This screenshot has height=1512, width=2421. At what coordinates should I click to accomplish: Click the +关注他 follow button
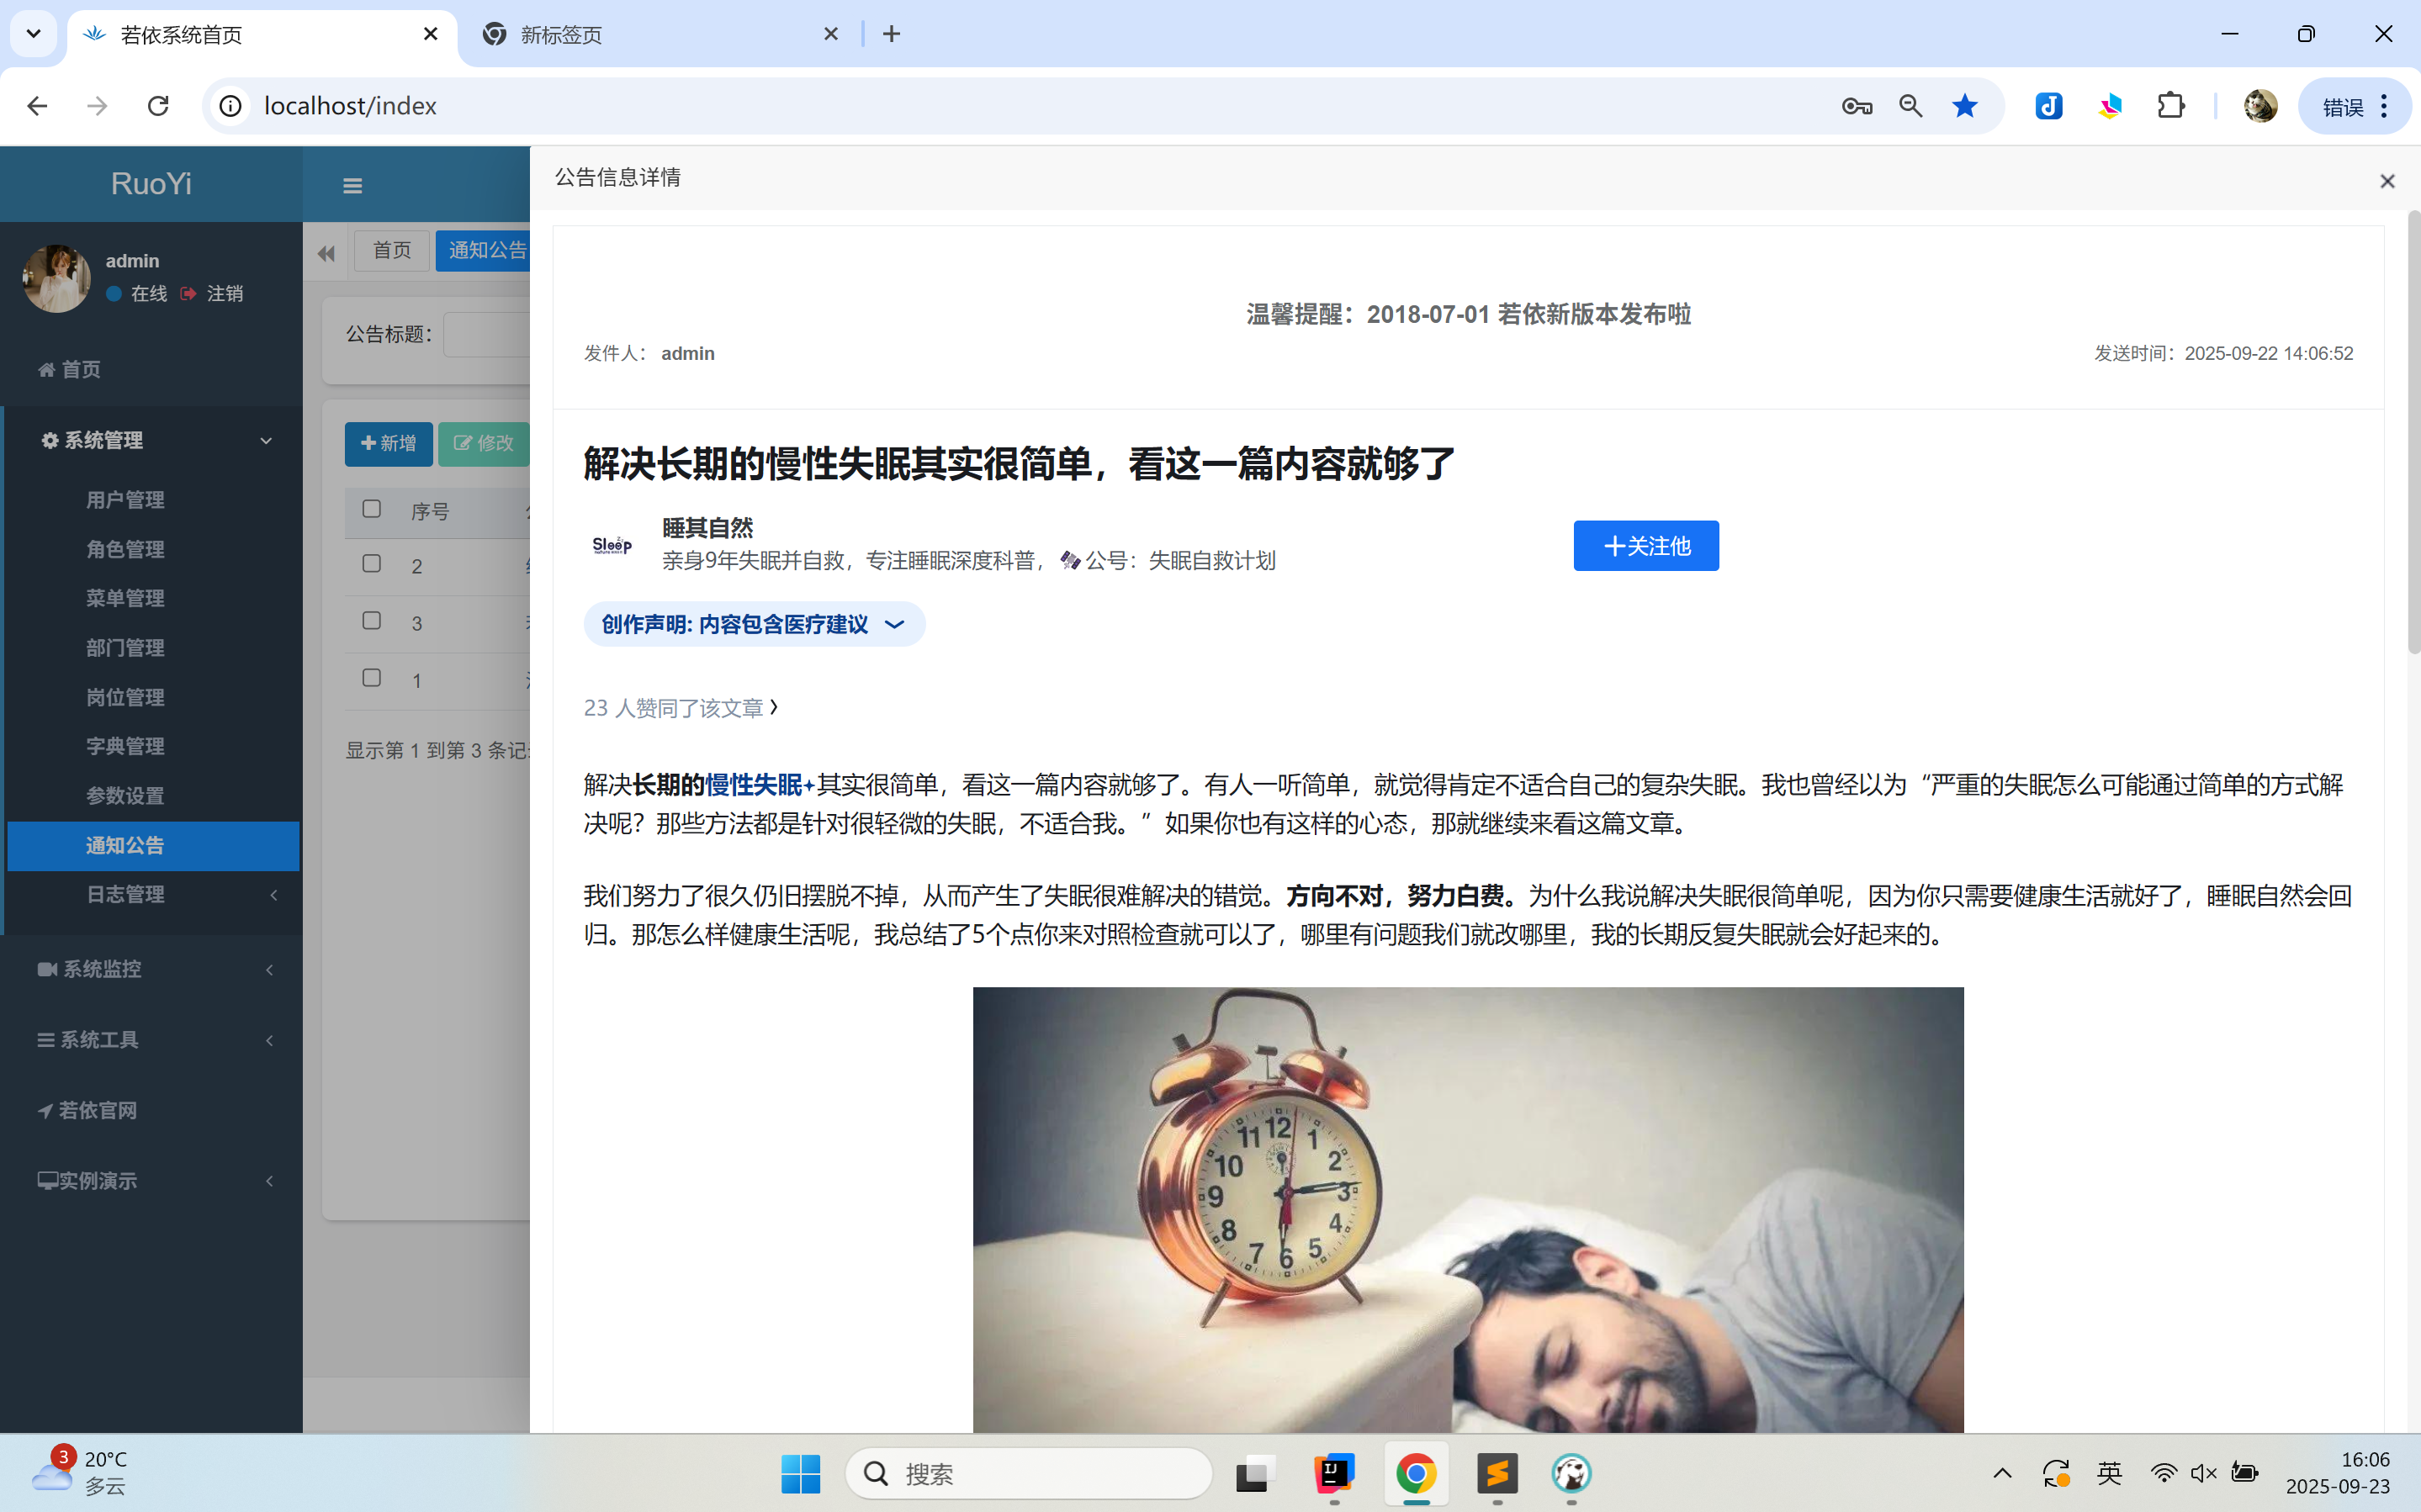point(1646,546)
